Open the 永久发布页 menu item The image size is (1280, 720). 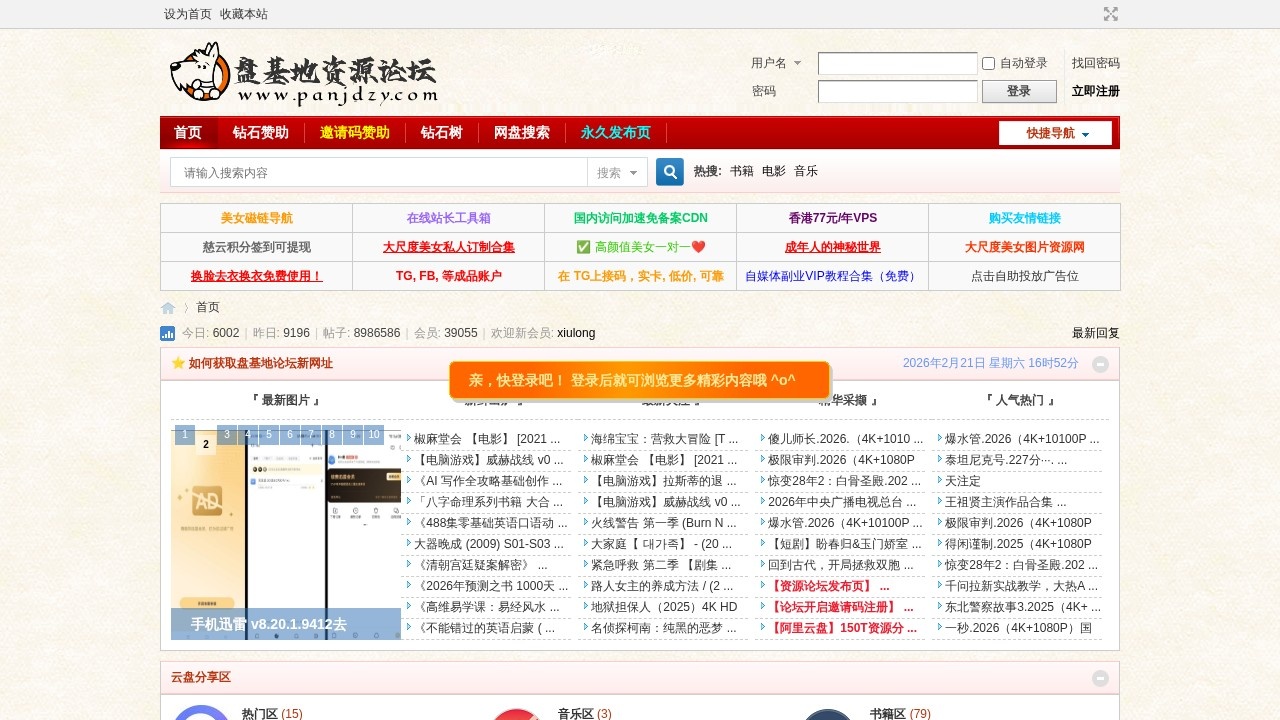click(x=614, y=132)
